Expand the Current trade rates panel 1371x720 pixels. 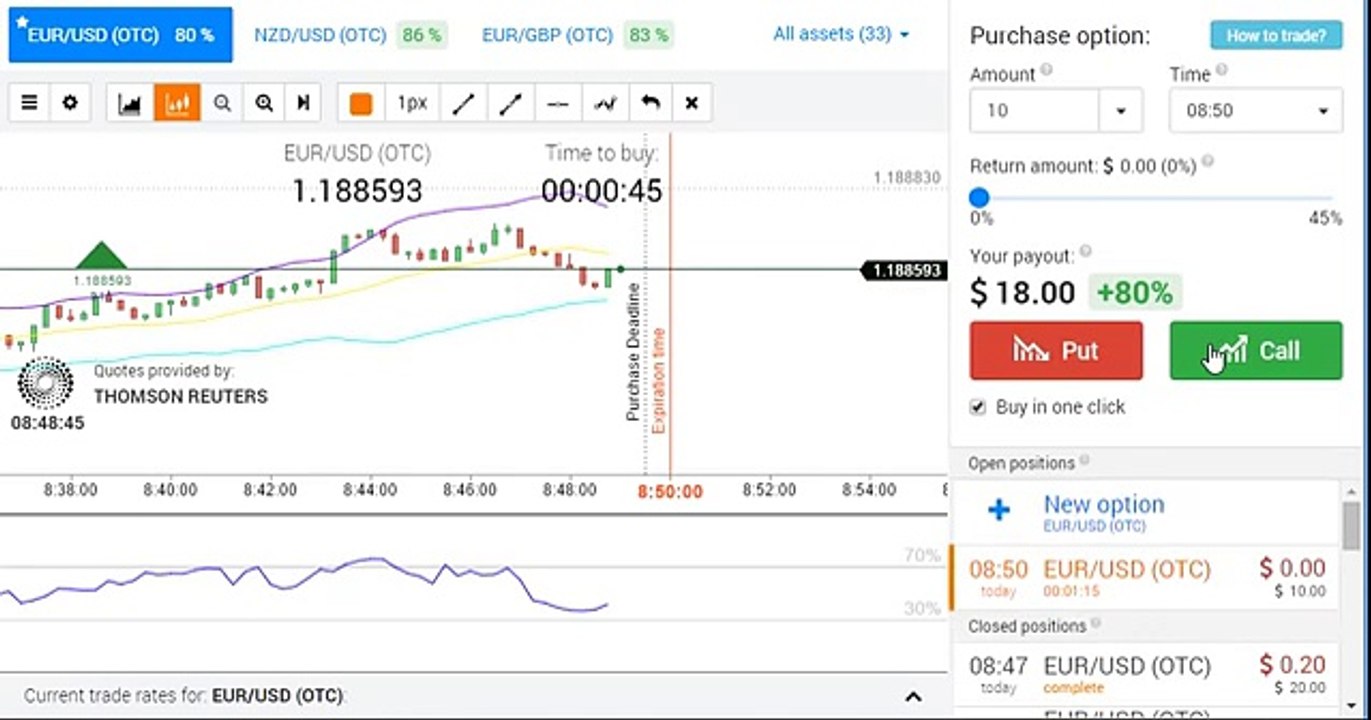click(912, 696)
